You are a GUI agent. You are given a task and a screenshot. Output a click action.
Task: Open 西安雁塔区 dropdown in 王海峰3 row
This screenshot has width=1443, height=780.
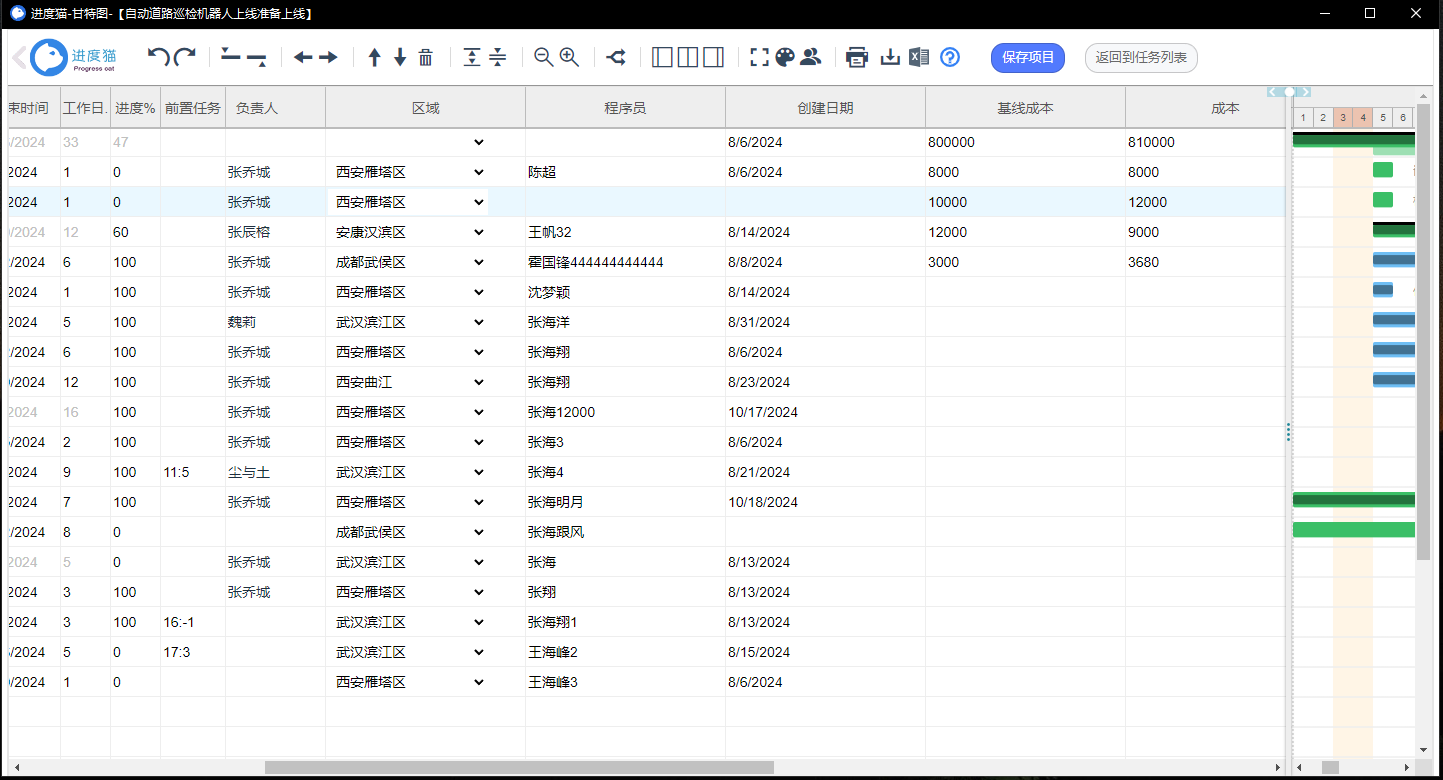pos(407,682)
